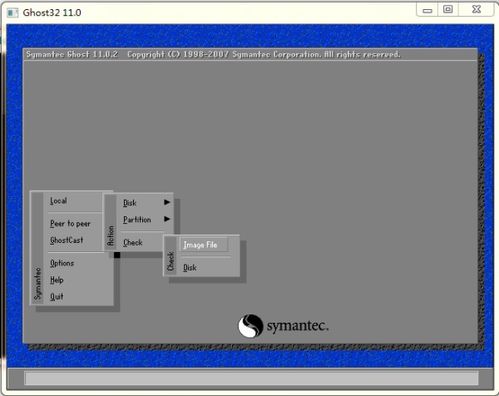Choose Partition in the Action menu
499x396 pixels.
[137, 219]
